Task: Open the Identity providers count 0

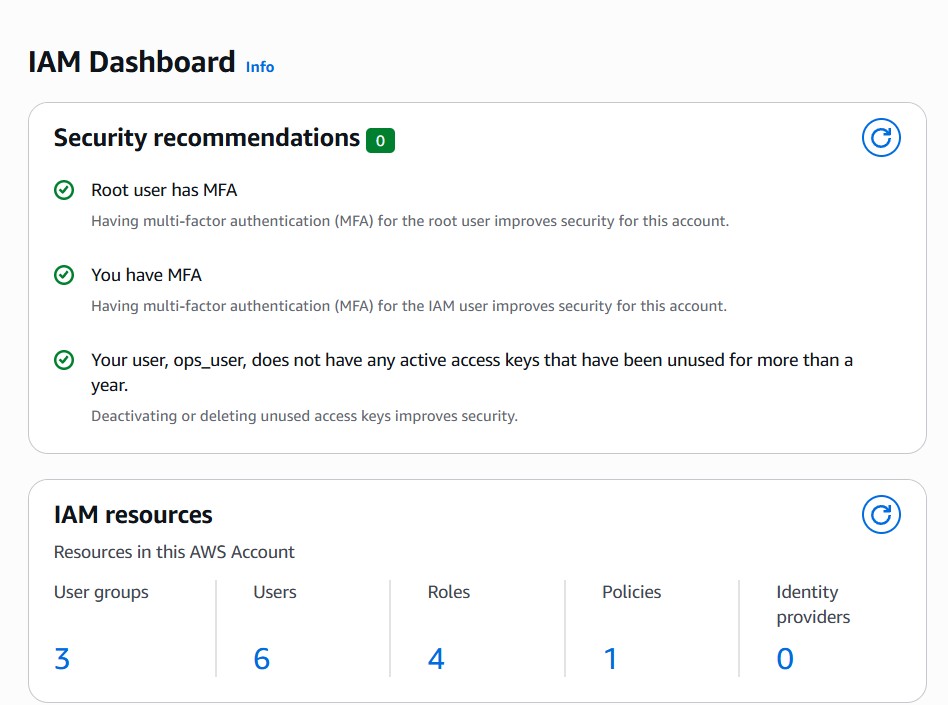Action: (x=785, y=659)
